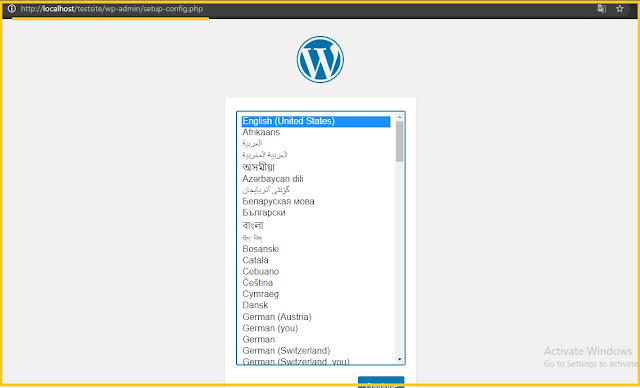Choose Bosanski language

coord(260,248)
